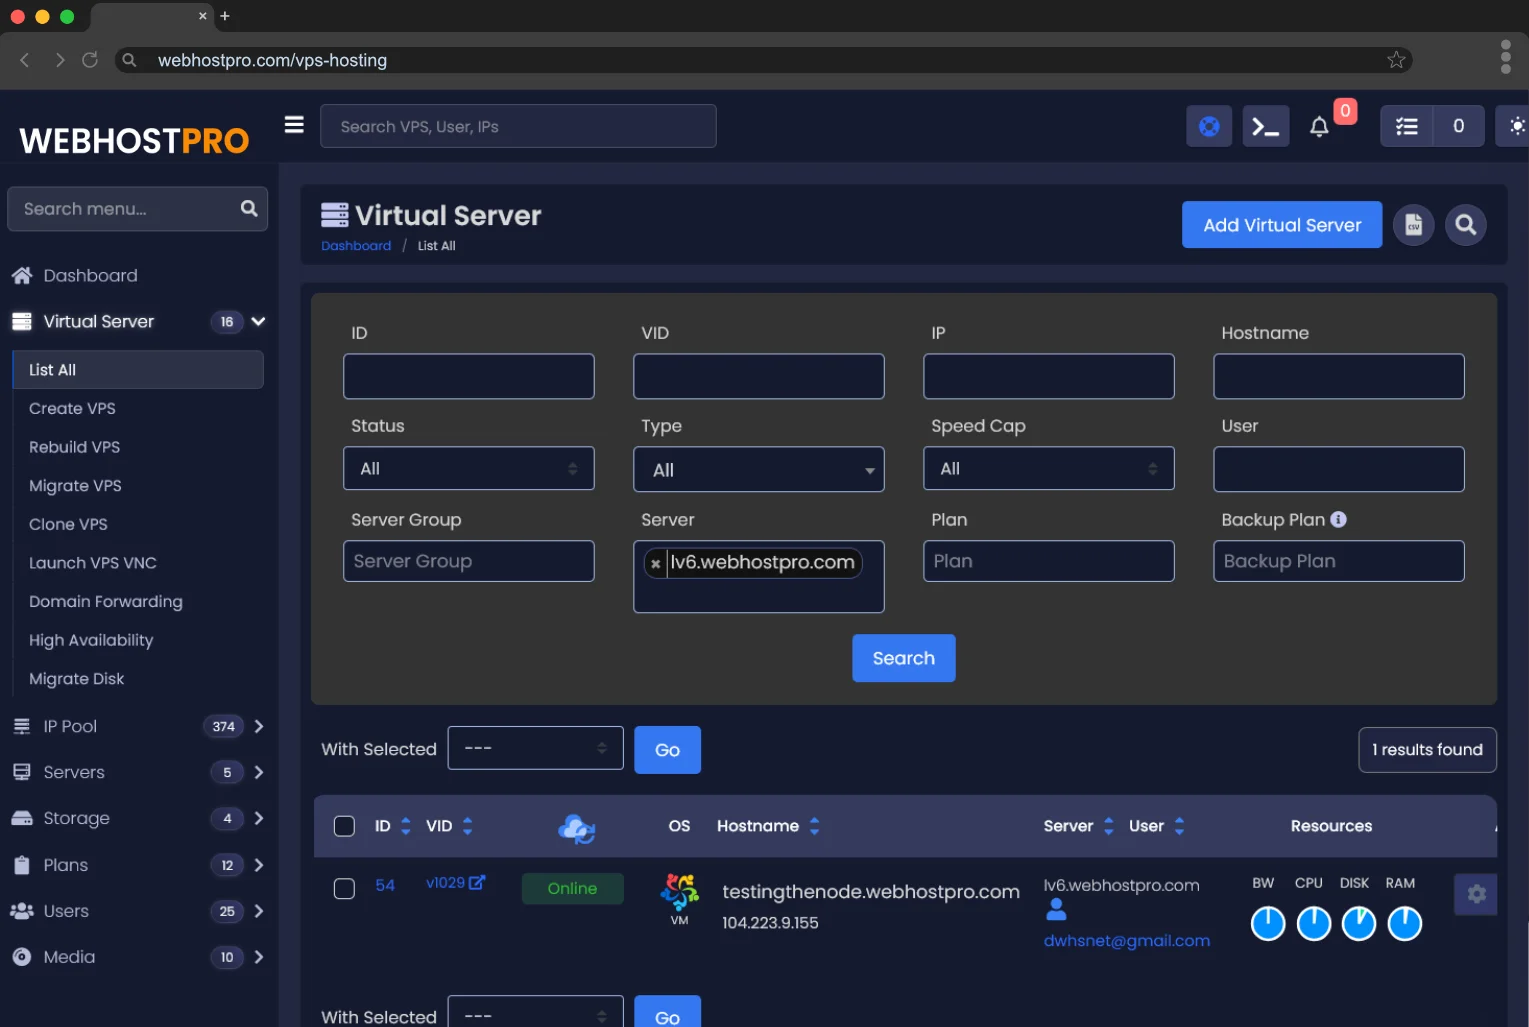Click the blue Search button
The image size is (1529, 1027).
(x=904, y=658)
